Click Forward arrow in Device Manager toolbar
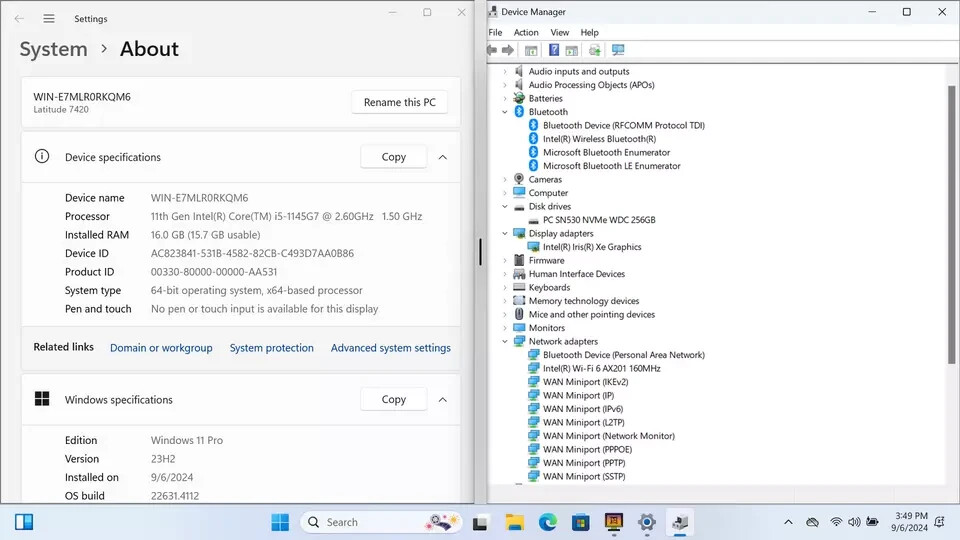The width and height of the screenshot is (960, 540). click(508, 50)
